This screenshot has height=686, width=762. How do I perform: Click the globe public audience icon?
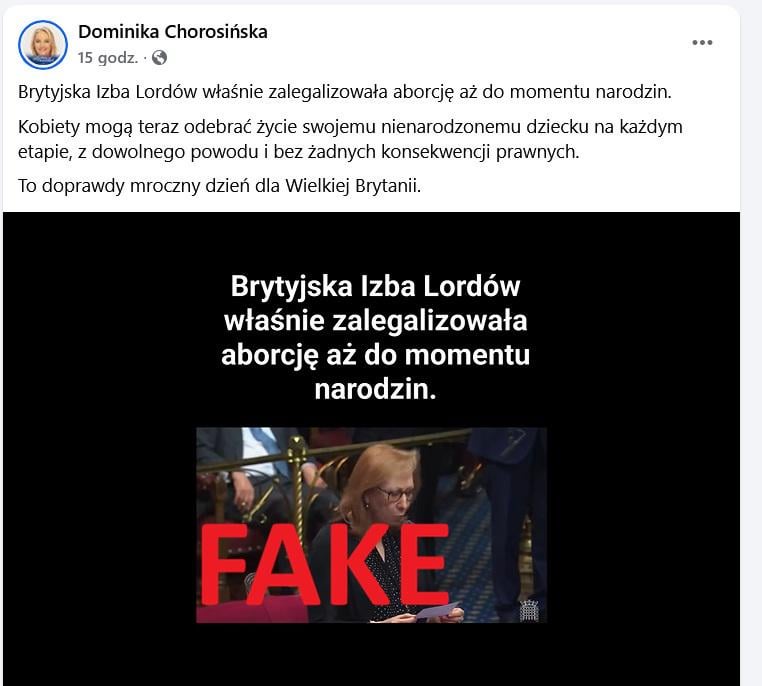[x=159, y=58]
